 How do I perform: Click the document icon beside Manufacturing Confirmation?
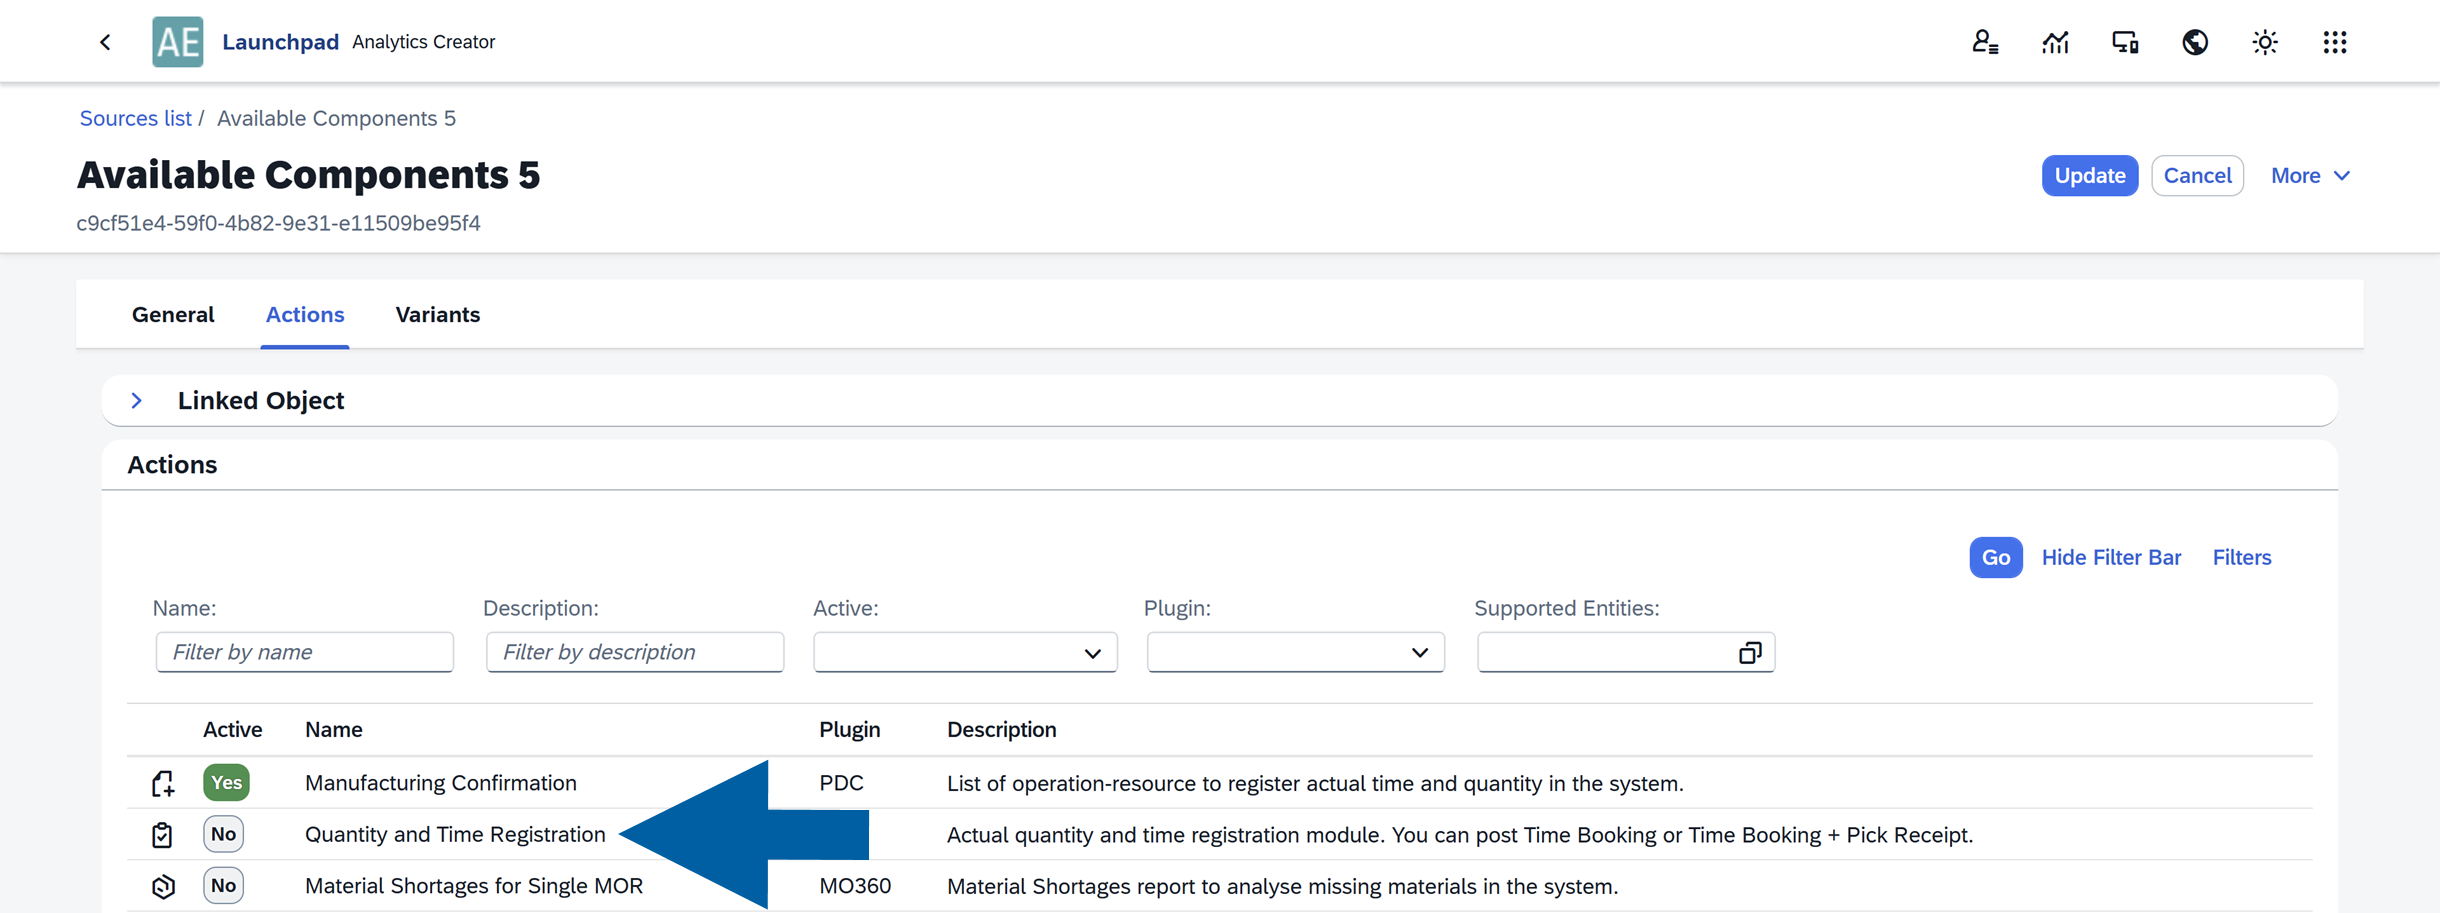163,783
